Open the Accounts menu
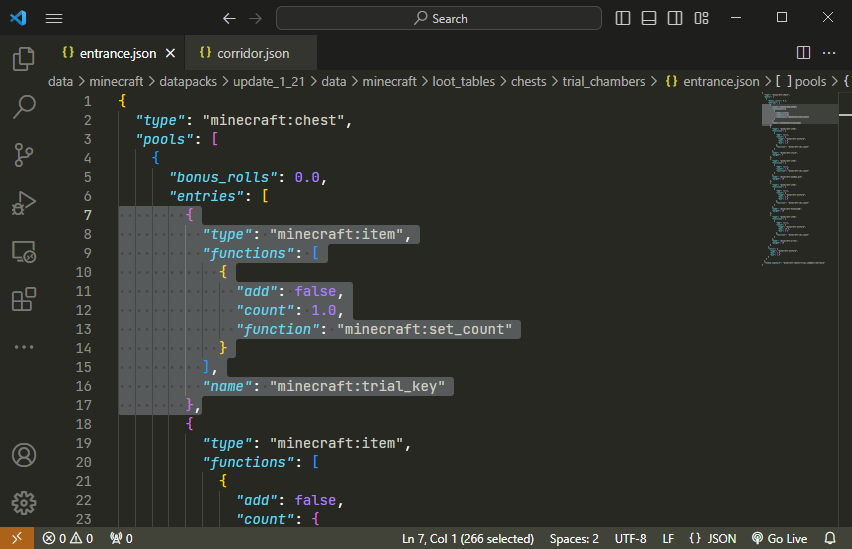 pos(24,455)
